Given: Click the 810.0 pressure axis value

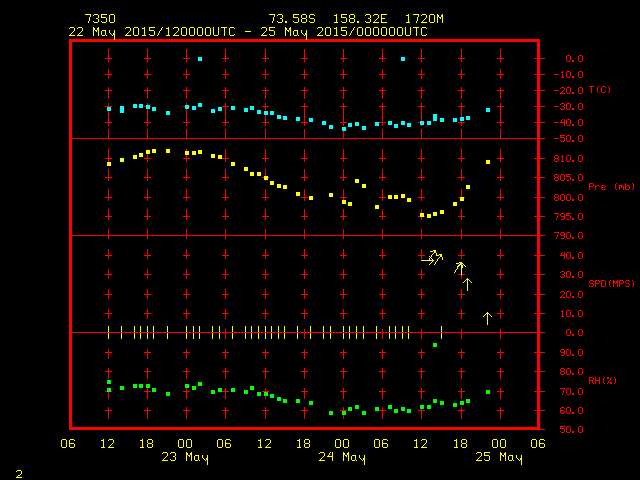Looking at the screenshot, I should [569, 159].
